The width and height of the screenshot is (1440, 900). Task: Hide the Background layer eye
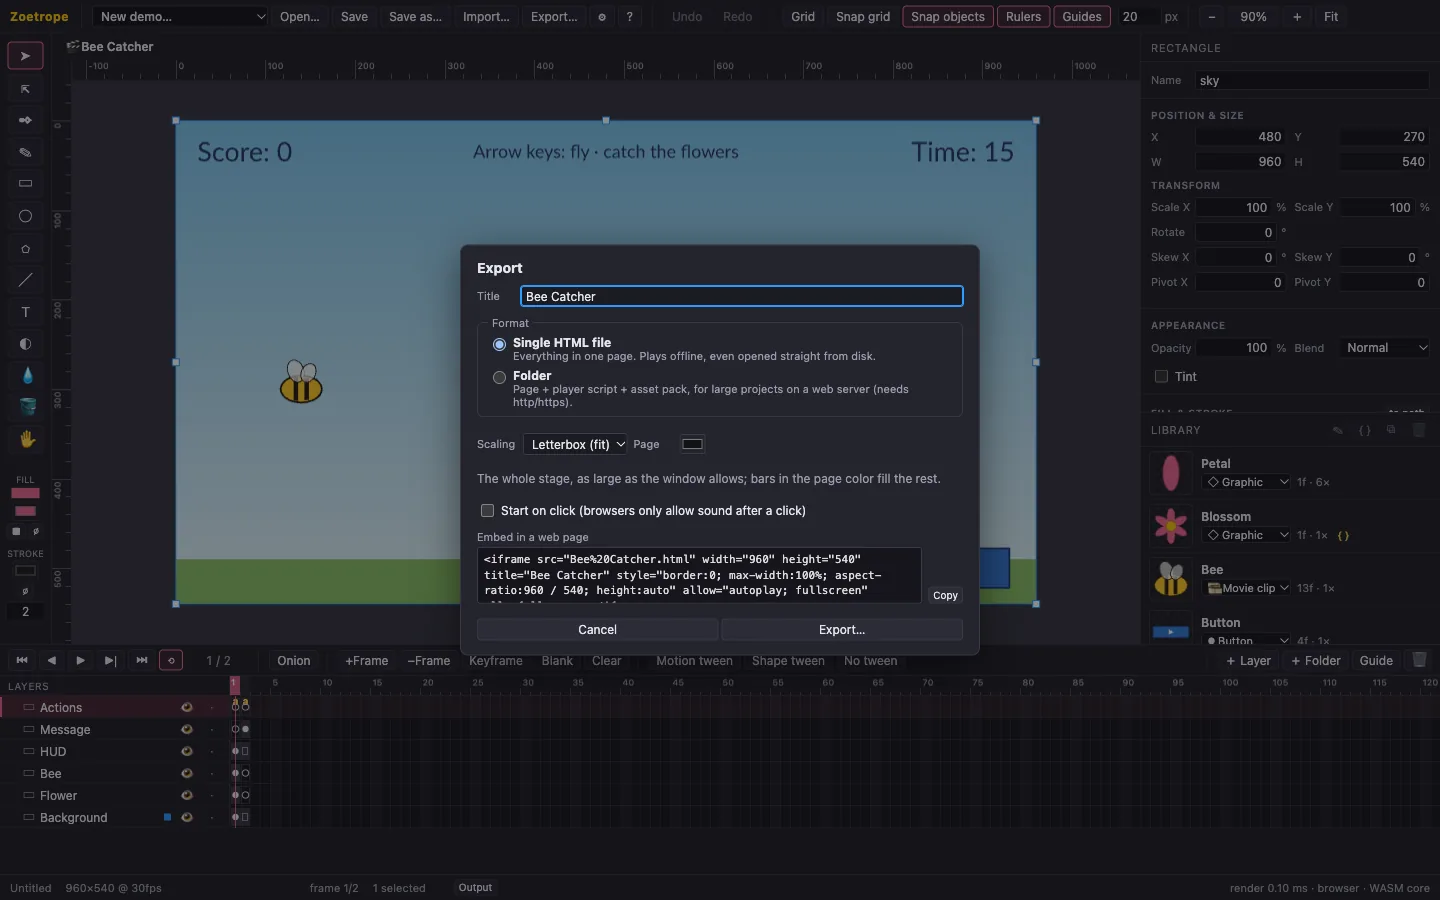pyautogui.click(x=186, y=817)
